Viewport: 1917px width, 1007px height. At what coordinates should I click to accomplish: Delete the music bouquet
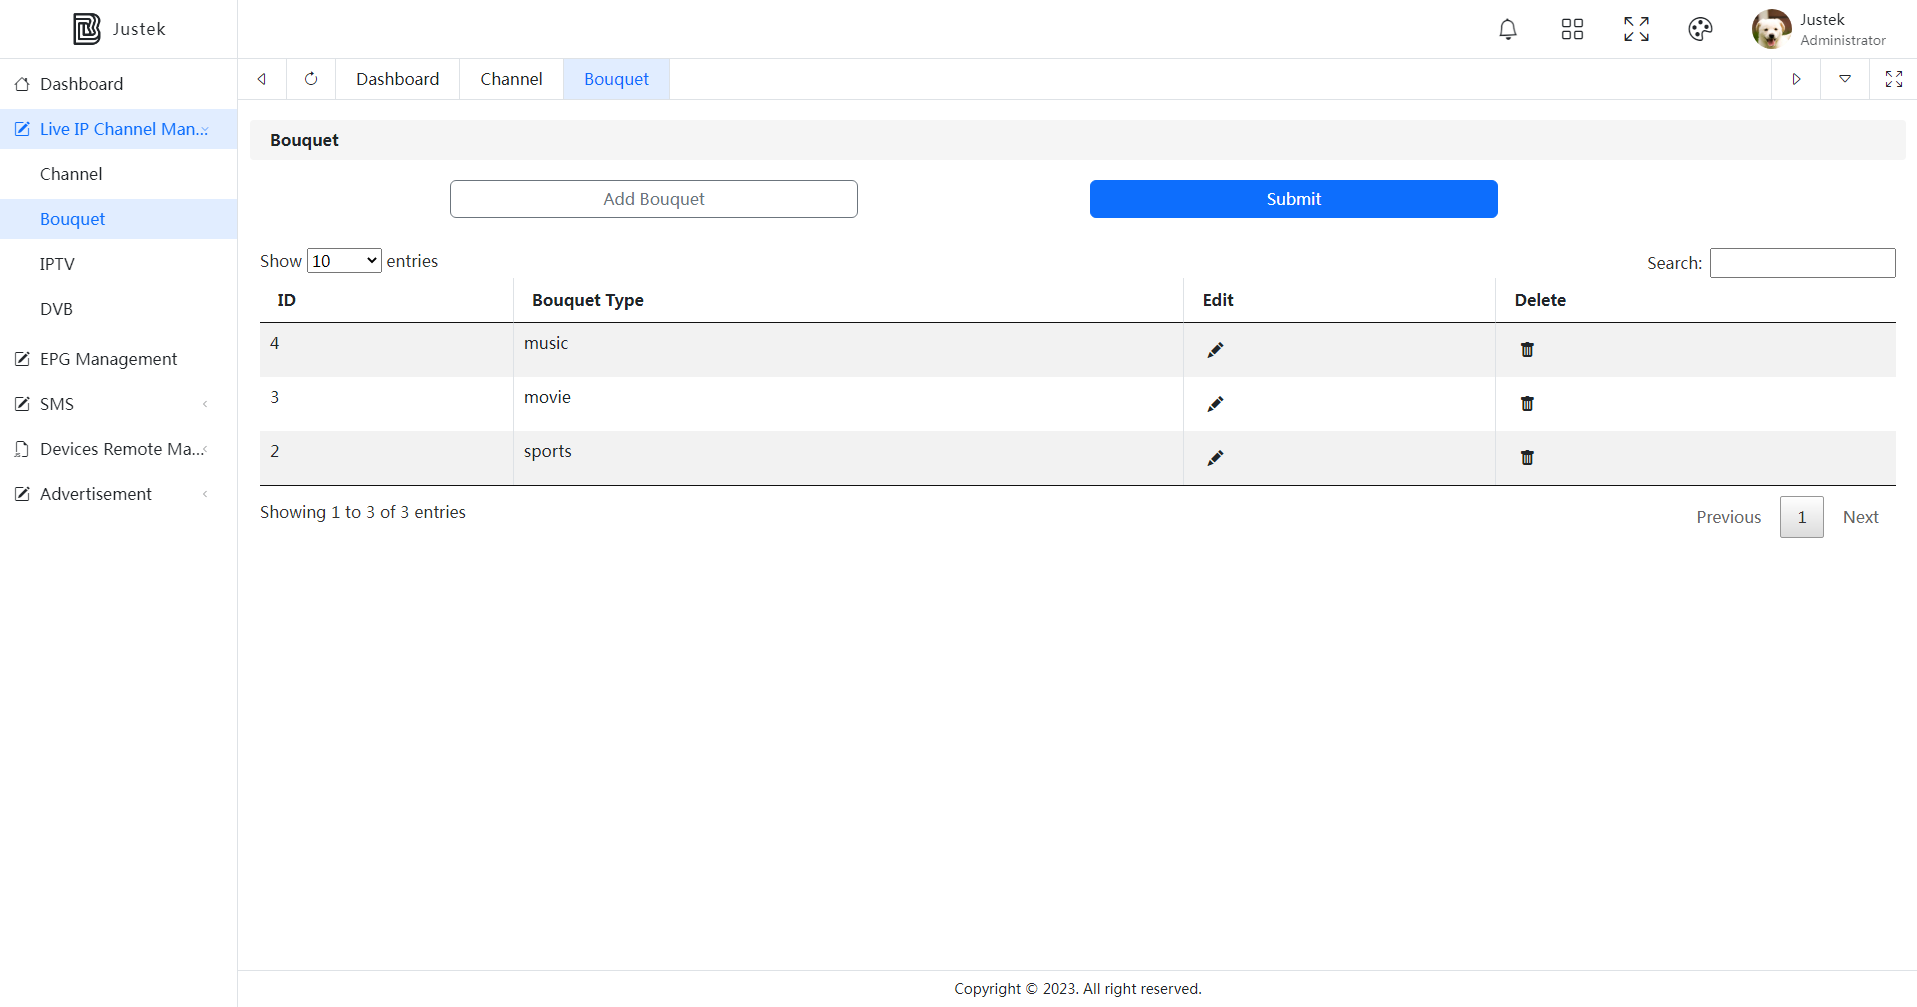tap(1527, 350)
